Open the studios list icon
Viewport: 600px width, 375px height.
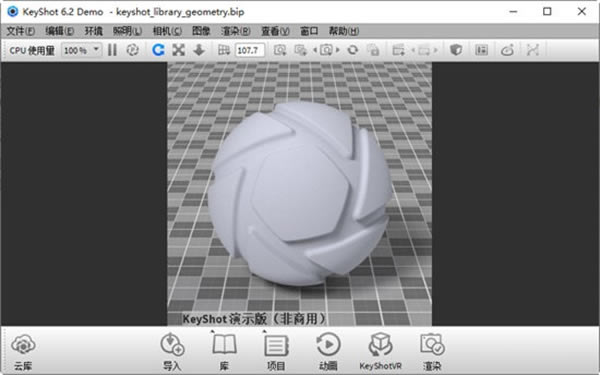point(424,50)
